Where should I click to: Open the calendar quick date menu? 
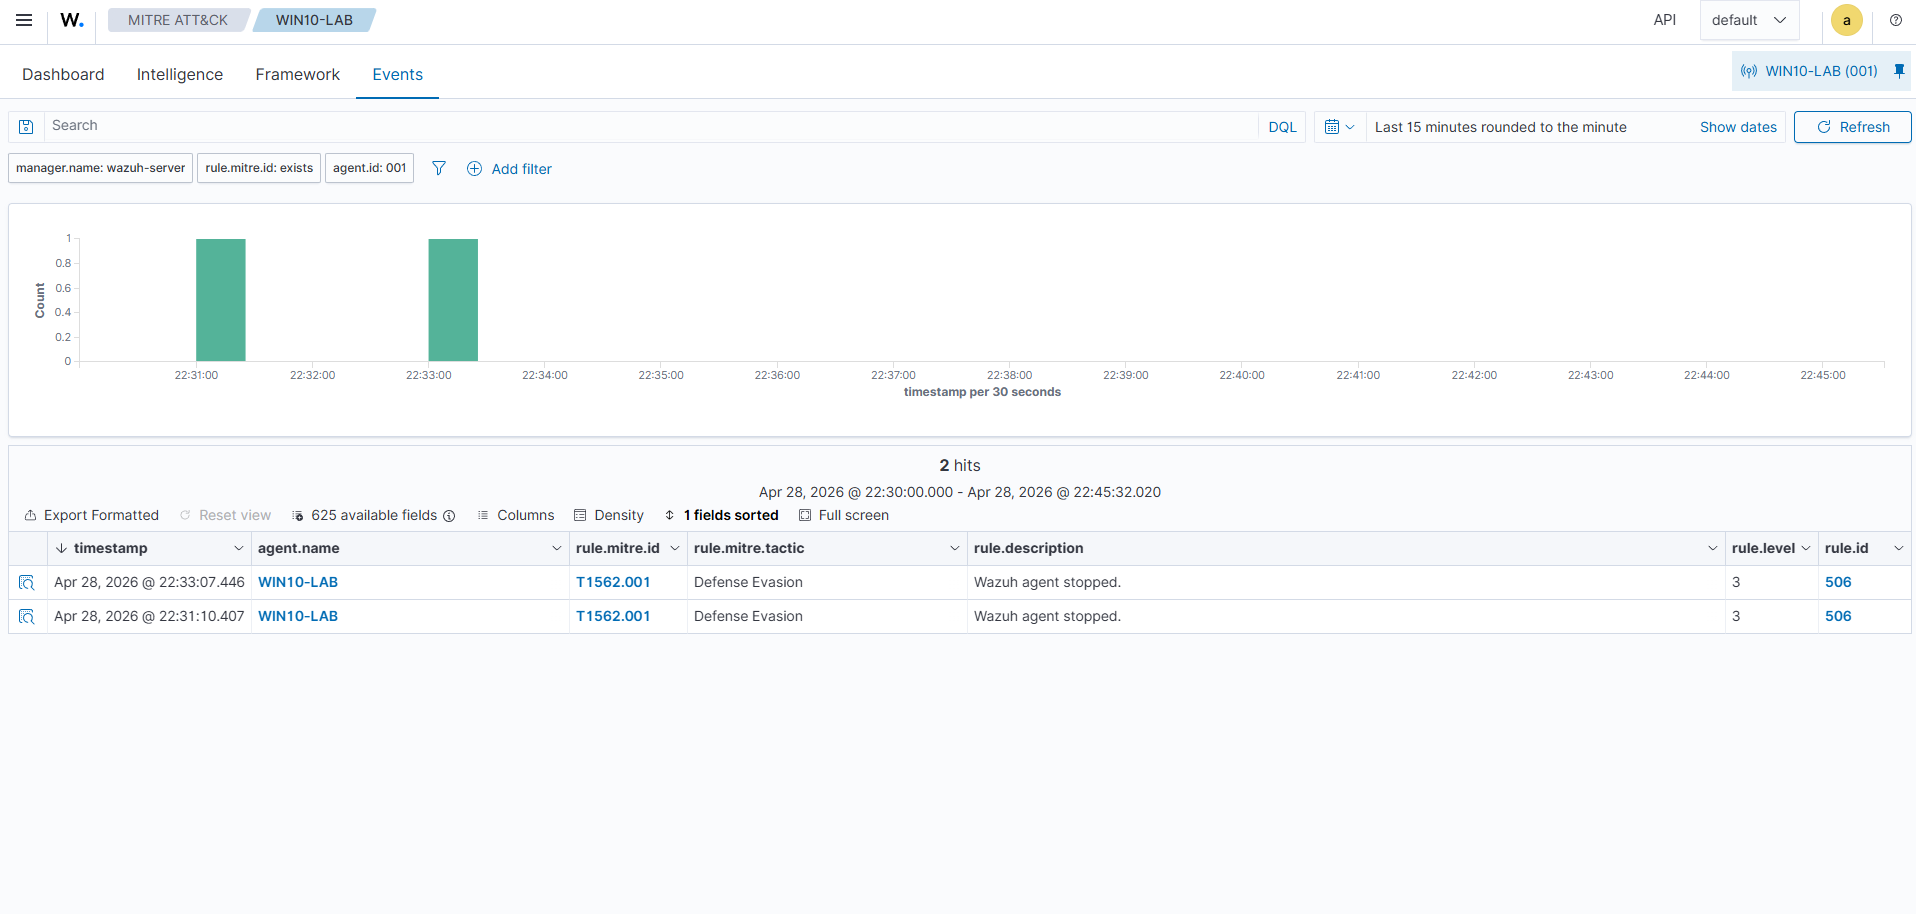1339,127
